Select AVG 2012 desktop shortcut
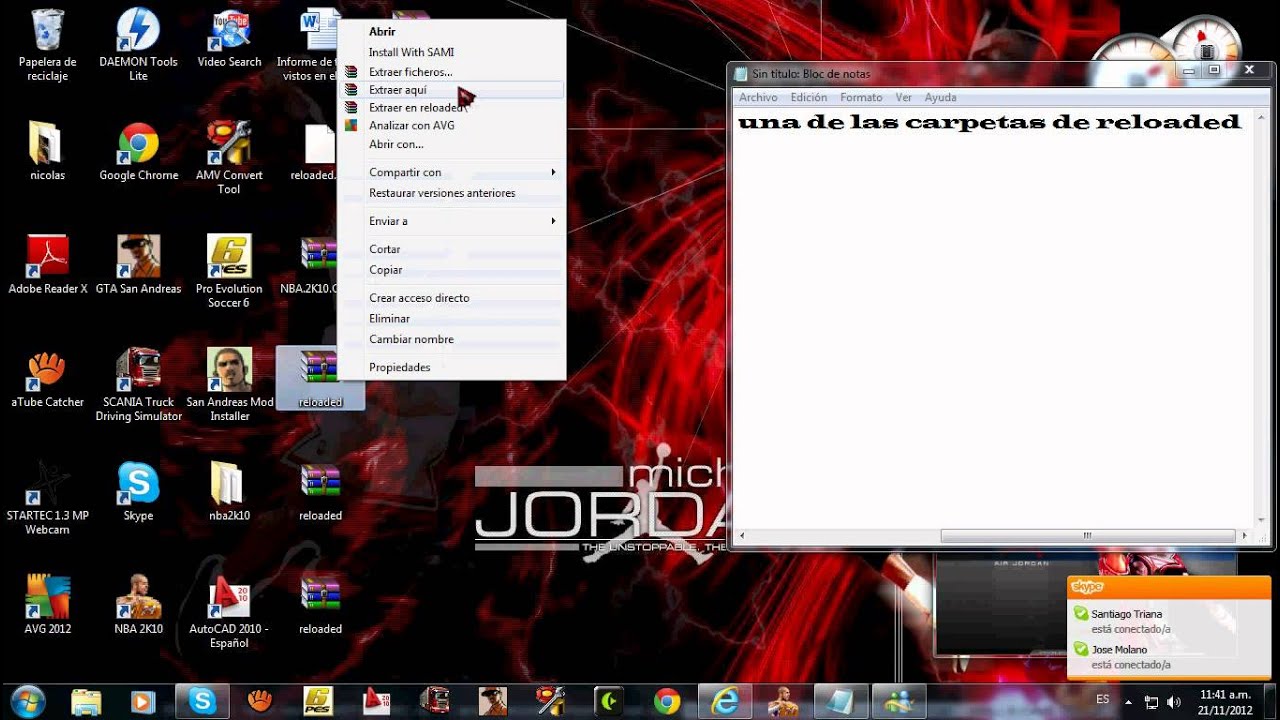Image resolution: width=1280 pixels, height=720 pixels. [47, 606]
